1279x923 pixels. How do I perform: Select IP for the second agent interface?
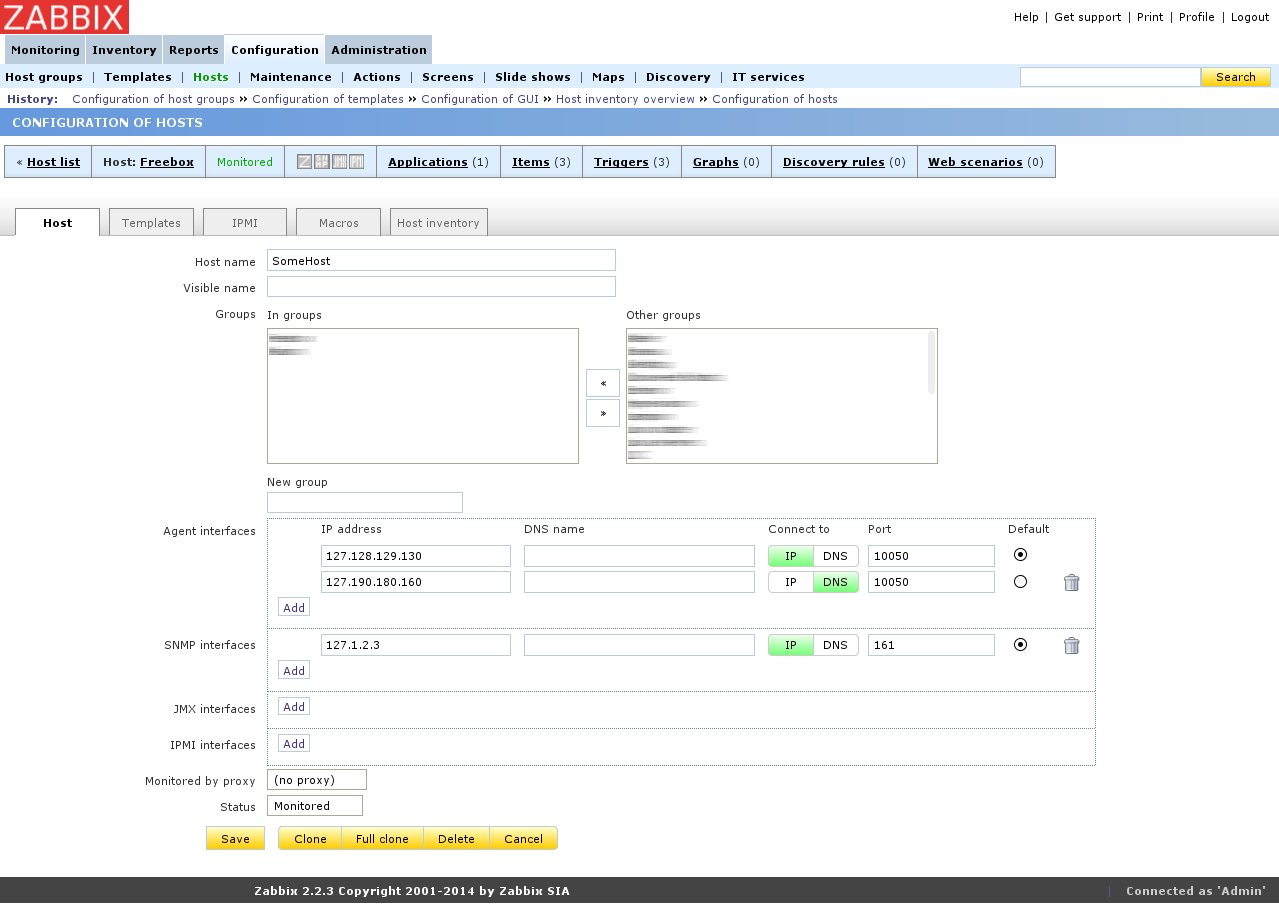(791, 582)
